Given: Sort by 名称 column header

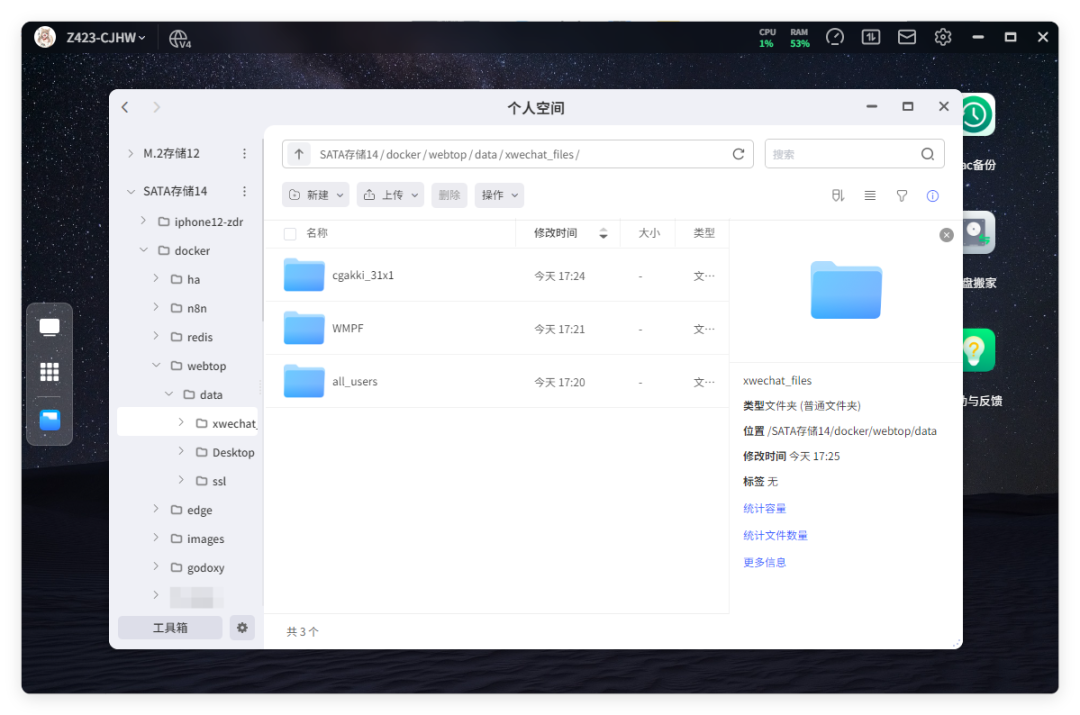Looking at the screenshot, I should pos(317,234).
